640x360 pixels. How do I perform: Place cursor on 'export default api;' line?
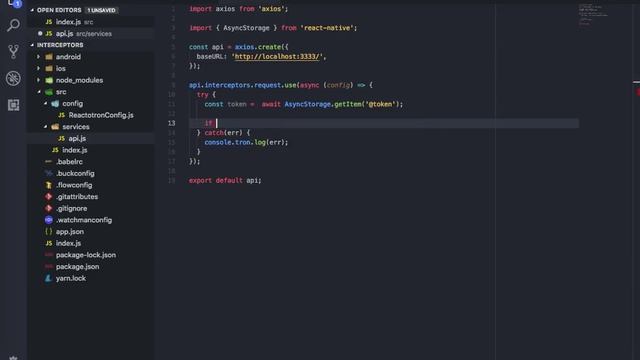(225, 180)
